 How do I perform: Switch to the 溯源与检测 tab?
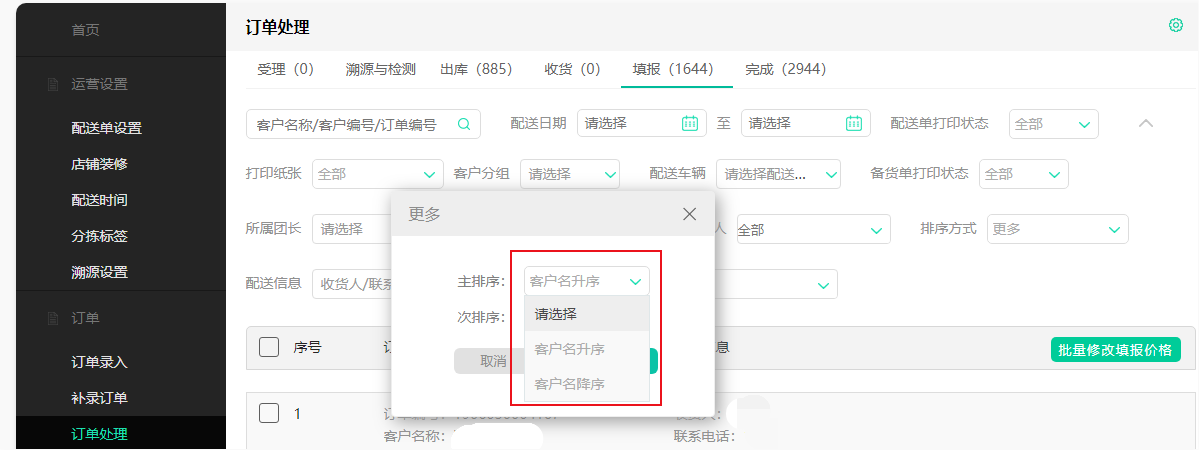point(380,70)
